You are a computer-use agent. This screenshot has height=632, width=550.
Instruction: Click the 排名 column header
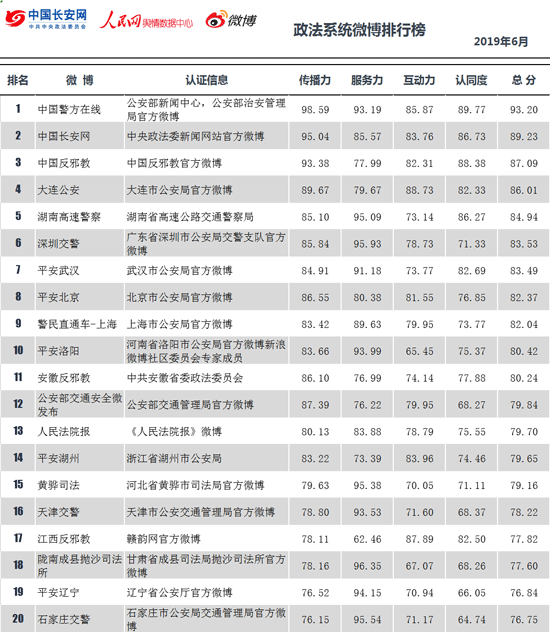pyautogui.click(x=18, y=80)
